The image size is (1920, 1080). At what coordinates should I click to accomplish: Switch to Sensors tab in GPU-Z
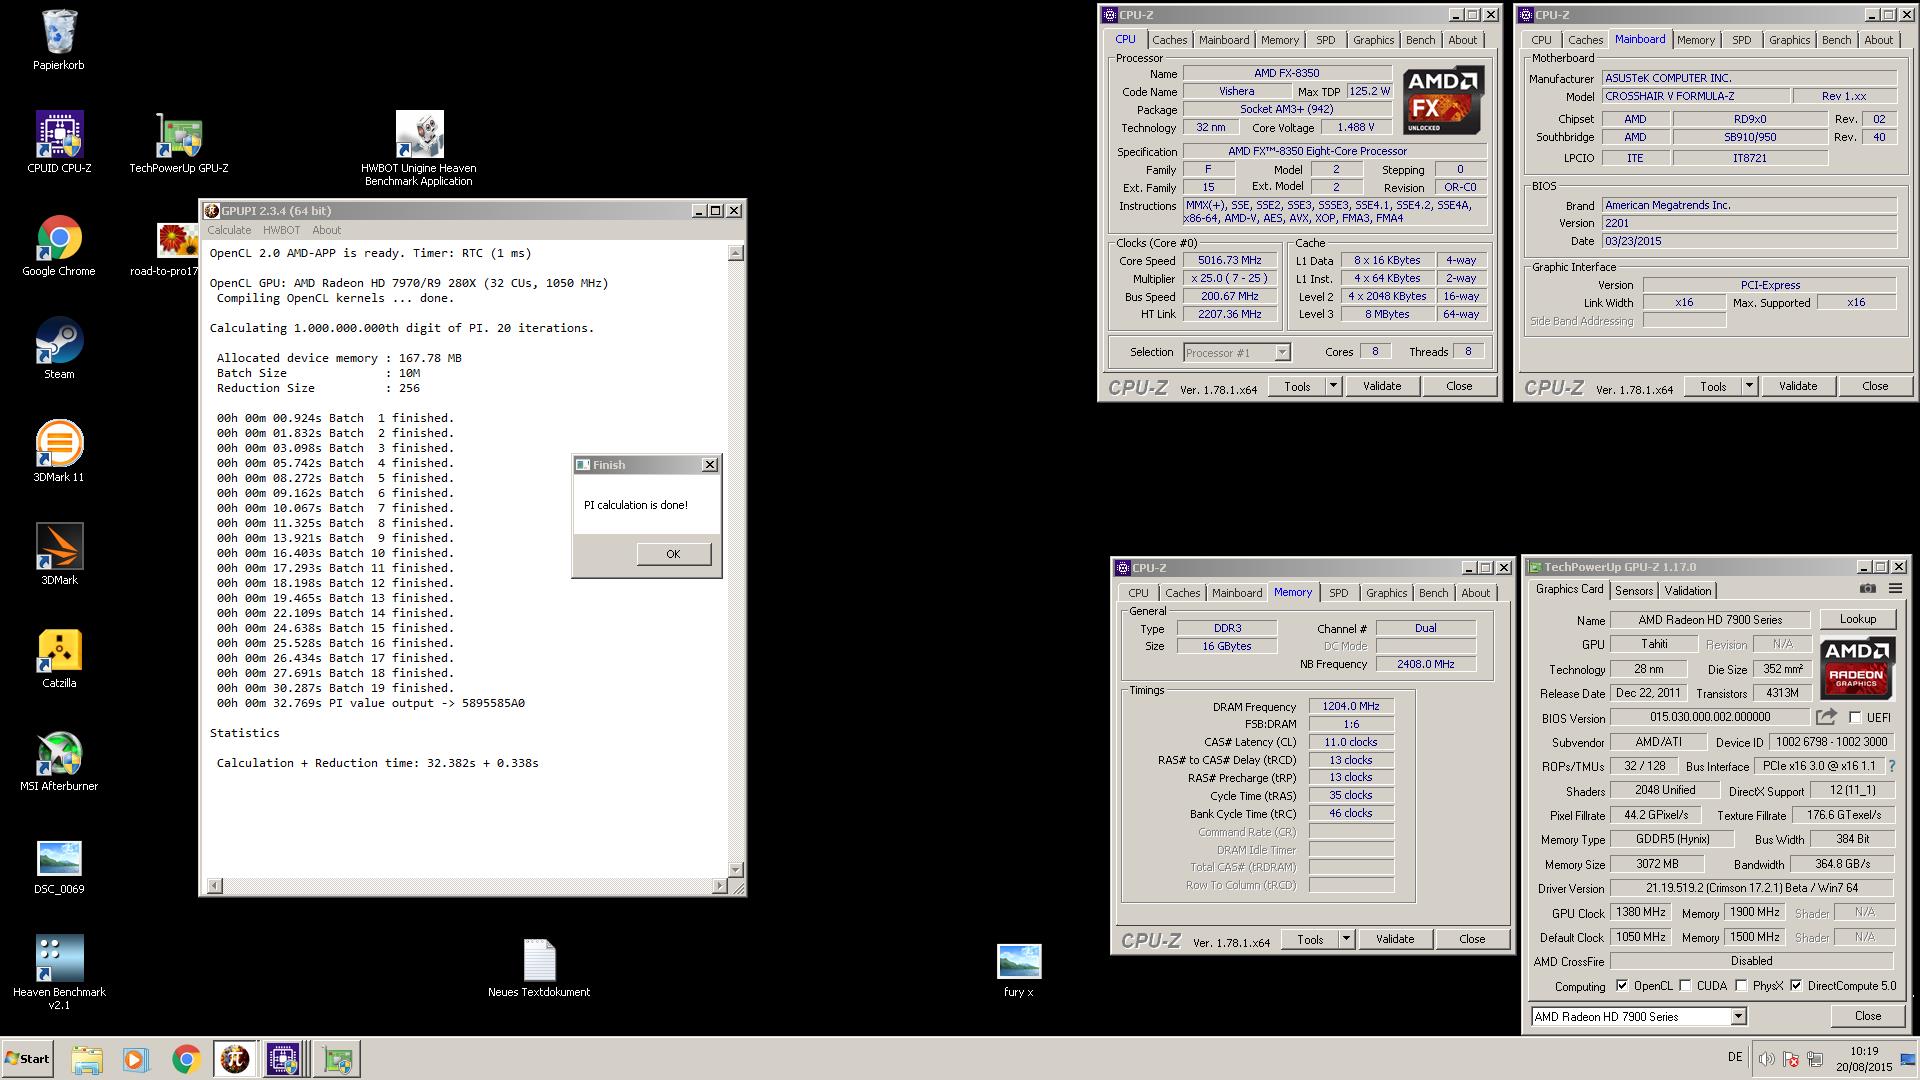(x=1633, y=591)
